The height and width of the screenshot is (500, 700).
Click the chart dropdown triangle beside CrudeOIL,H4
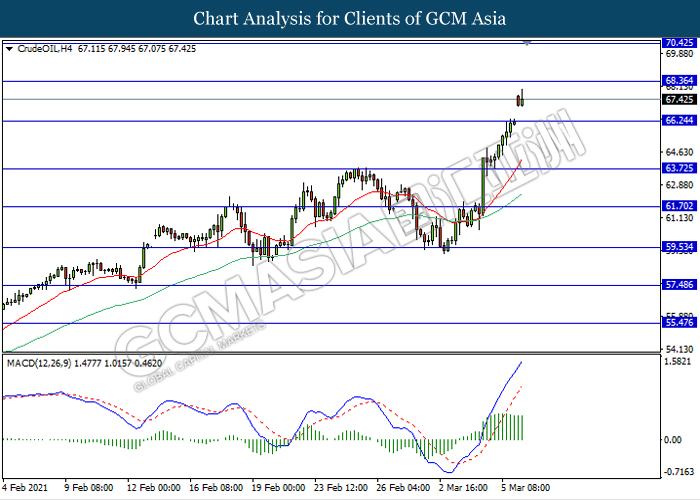tap(9, 49)
